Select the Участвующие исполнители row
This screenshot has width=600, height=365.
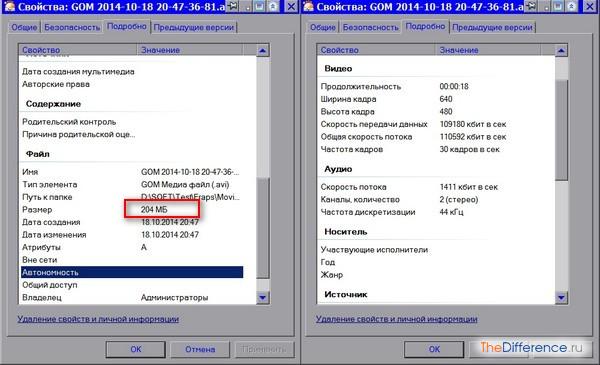(430, 250)
